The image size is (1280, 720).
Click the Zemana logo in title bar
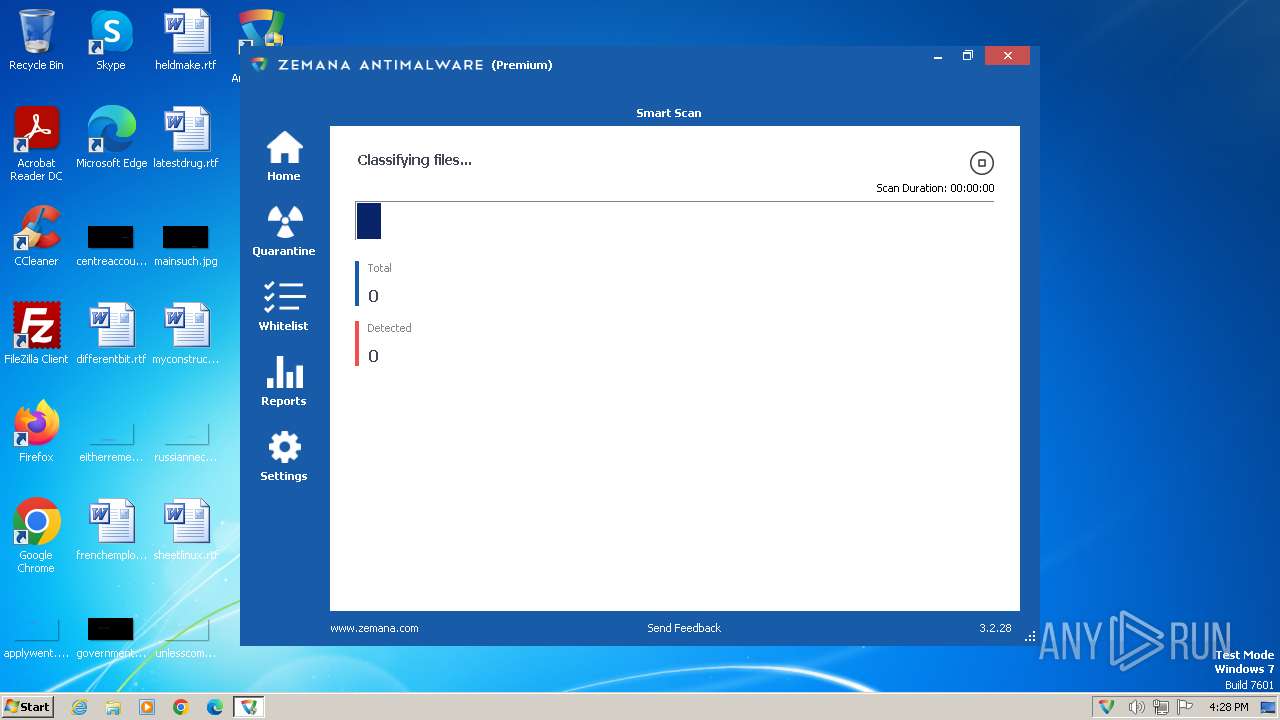pos(259,64)
